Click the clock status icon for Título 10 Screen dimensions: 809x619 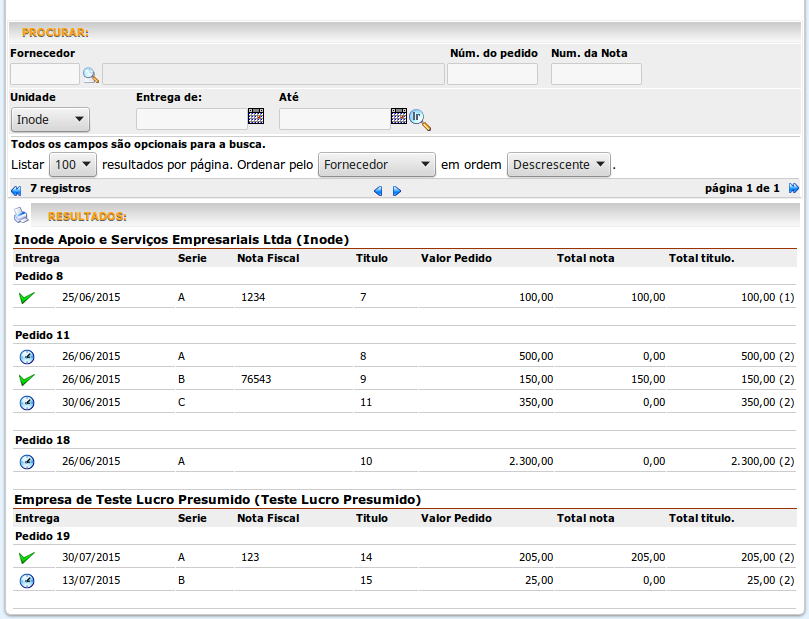click(x=27, y=462)
